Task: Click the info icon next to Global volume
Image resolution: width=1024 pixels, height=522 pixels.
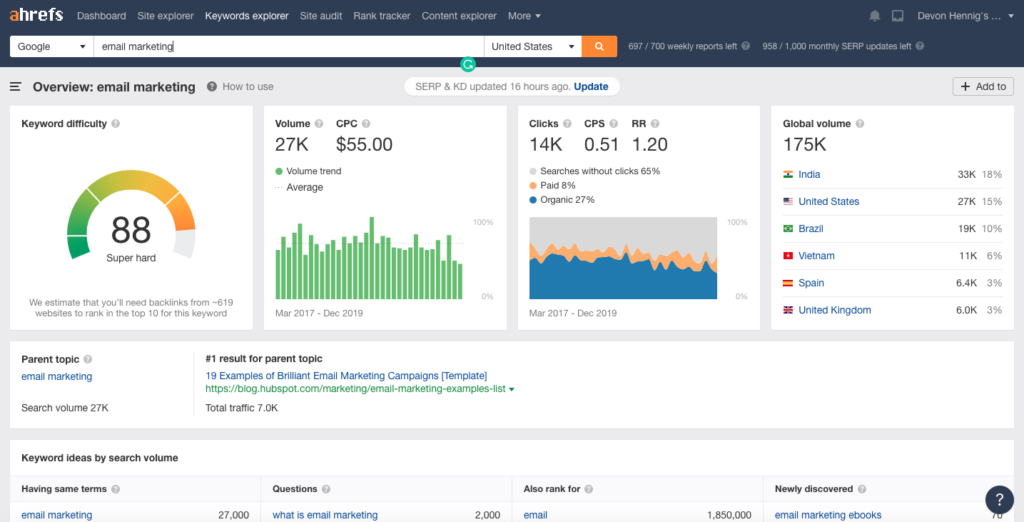Action: (x=861, y=124)
